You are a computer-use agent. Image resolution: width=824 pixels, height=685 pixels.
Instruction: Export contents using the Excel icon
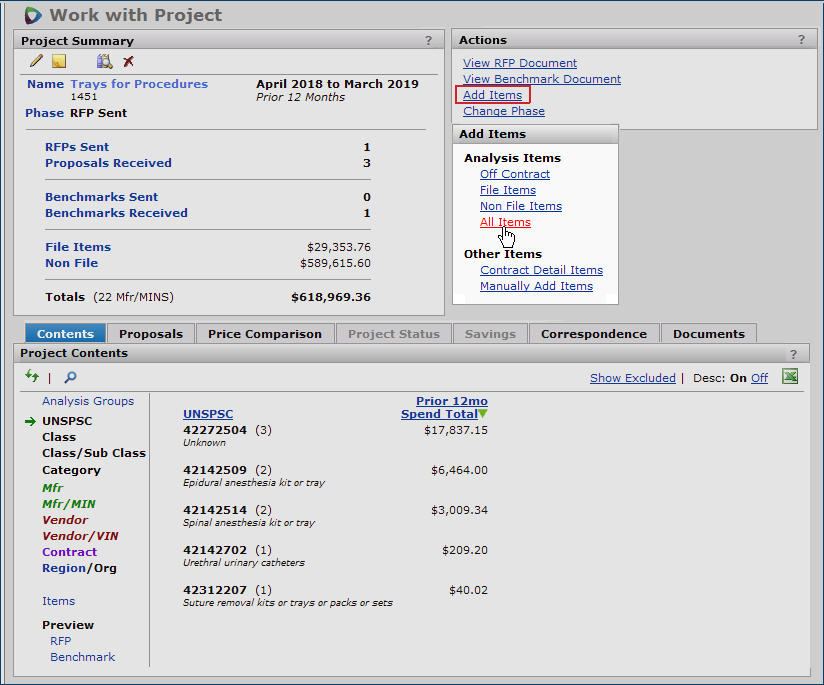[790, 376]
